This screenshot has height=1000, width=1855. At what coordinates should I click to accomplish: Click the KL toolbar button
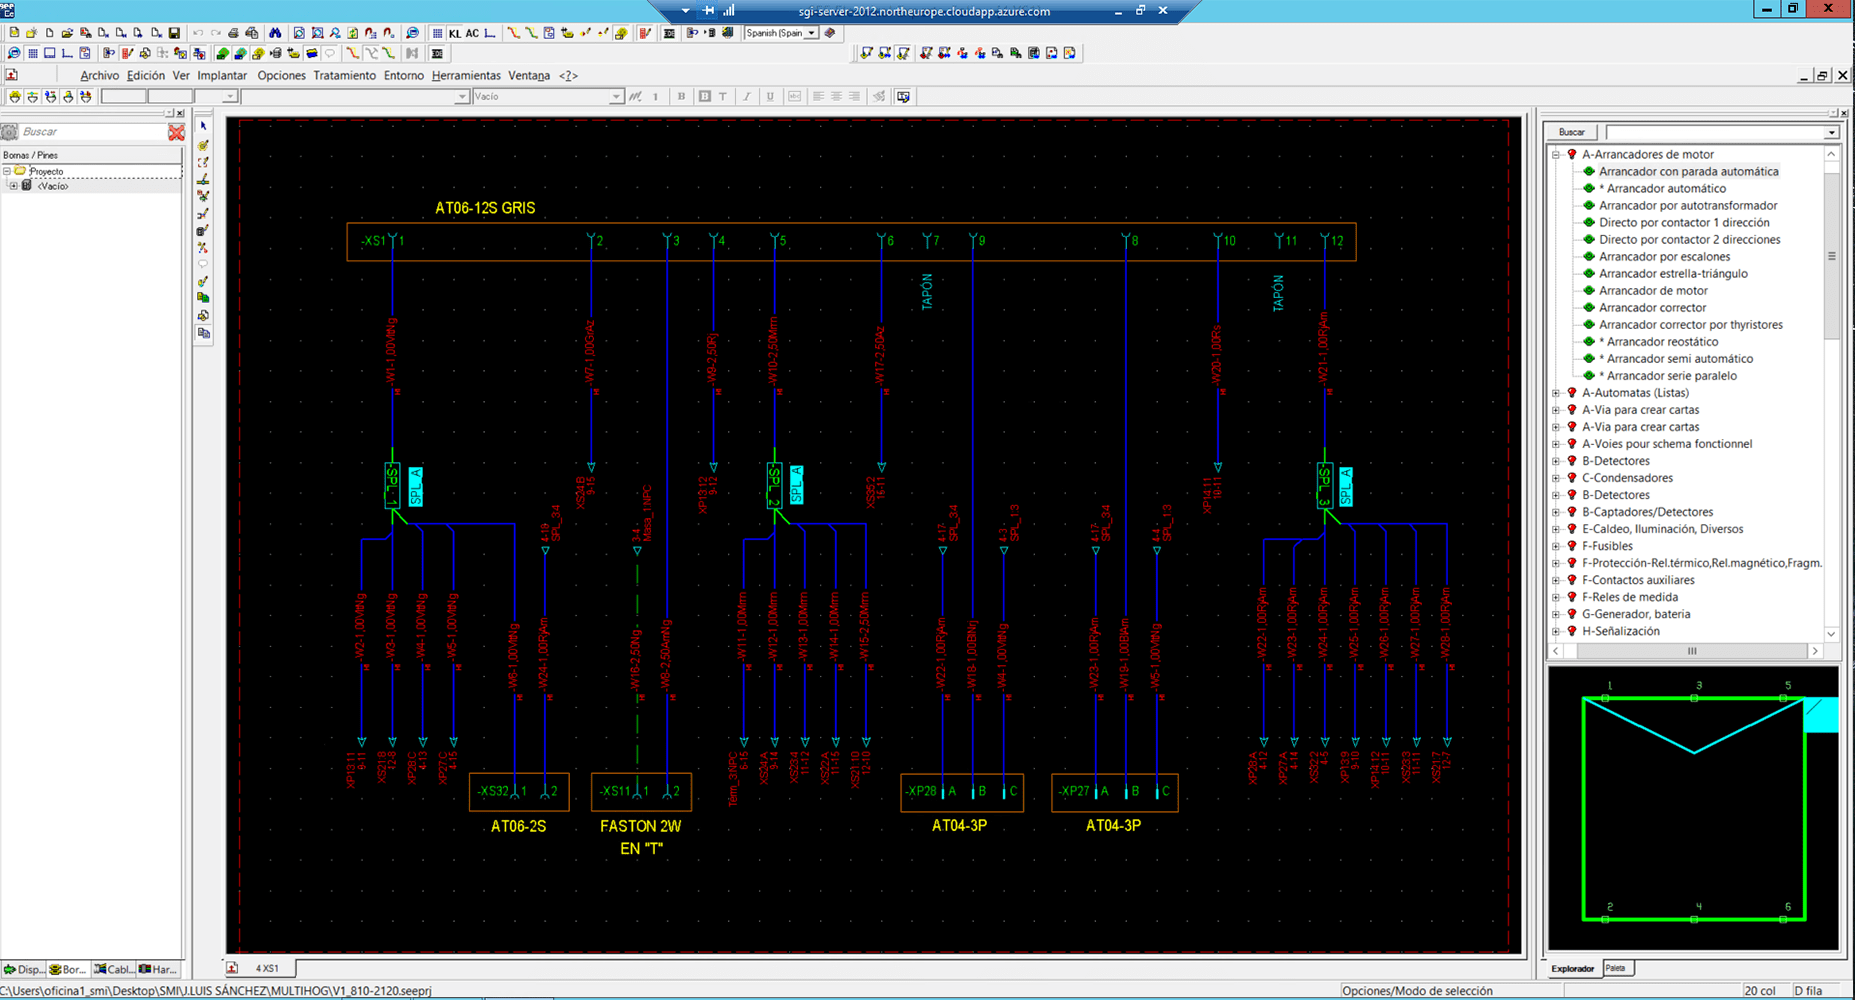click(455, 33)
